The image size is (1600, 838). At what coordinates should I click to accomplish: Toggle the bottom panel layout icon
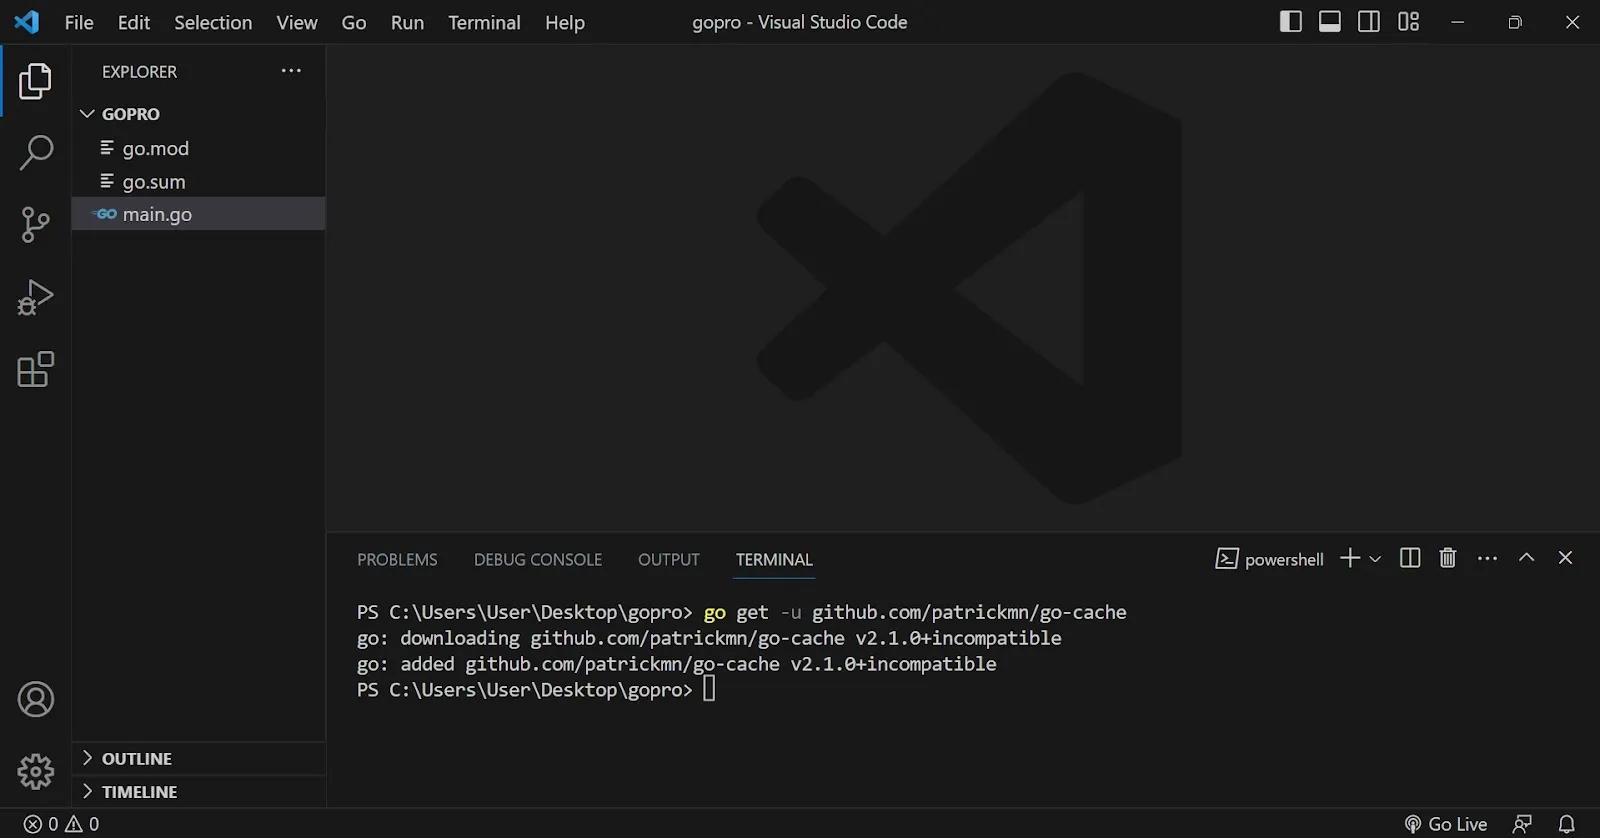(1330, 22)
